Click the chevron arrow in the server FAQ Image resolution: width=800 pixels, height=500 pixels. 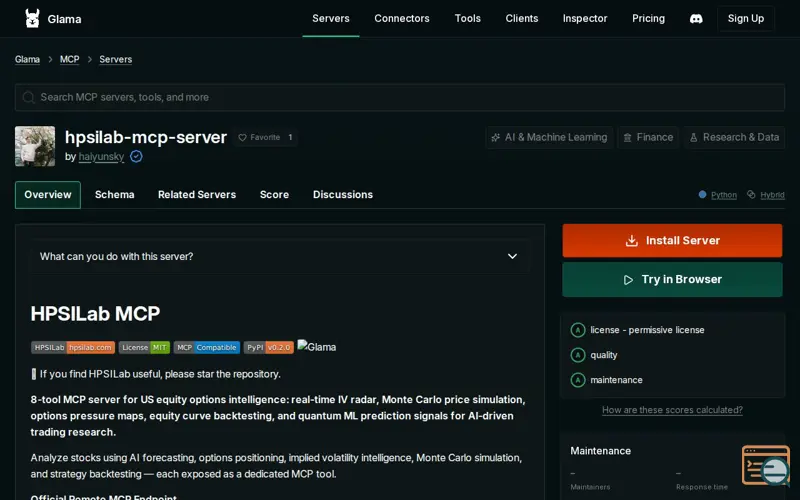pyautogui.click(x=512, y=257)
